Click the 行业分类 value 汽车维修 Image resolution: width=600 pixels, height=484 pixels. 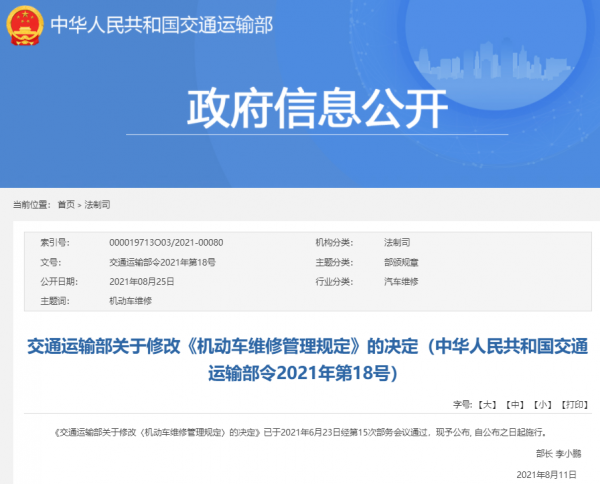[x=400, y=281]
